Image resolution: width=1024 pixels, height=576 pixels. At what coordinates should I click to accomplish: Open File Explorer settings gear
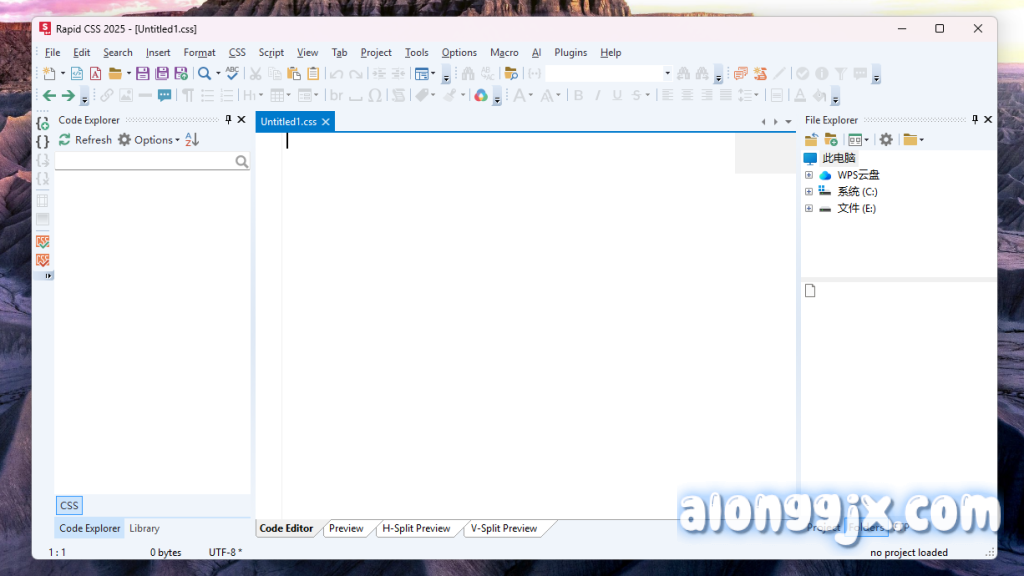tap(885, 140)
